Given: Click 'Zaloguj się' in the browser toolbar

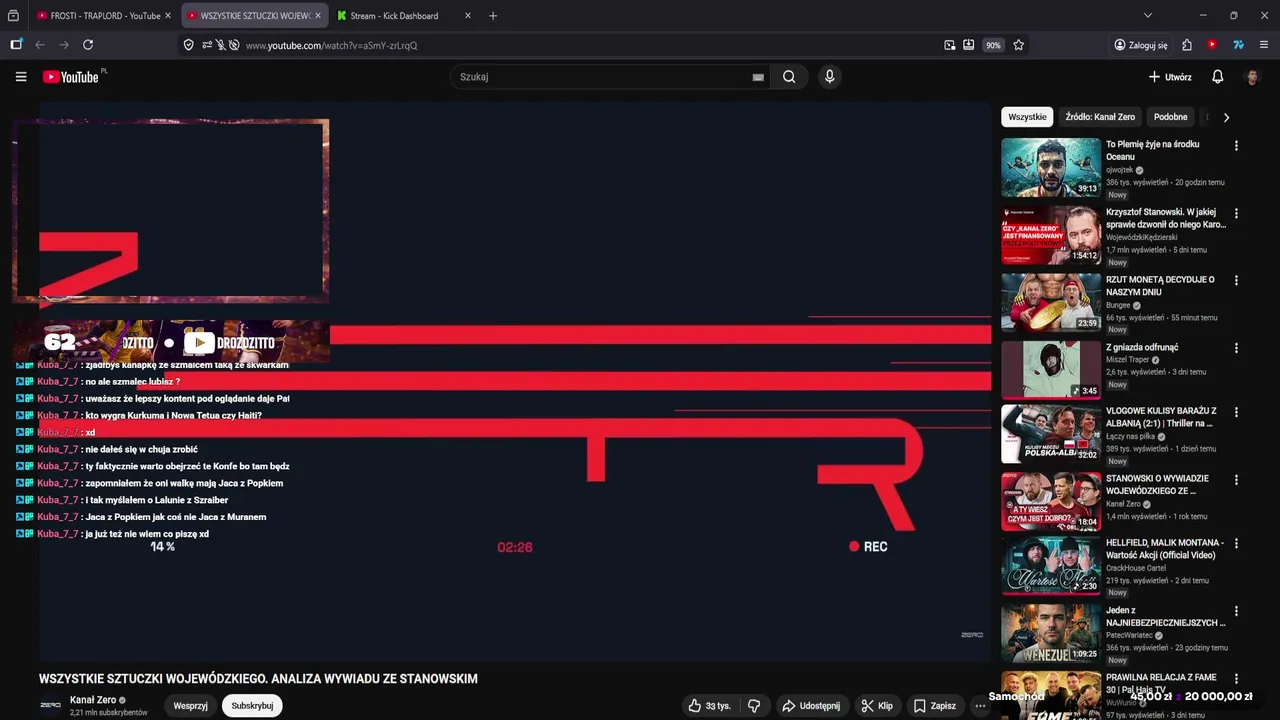Looking at the screenshot, I should 1141,45.
